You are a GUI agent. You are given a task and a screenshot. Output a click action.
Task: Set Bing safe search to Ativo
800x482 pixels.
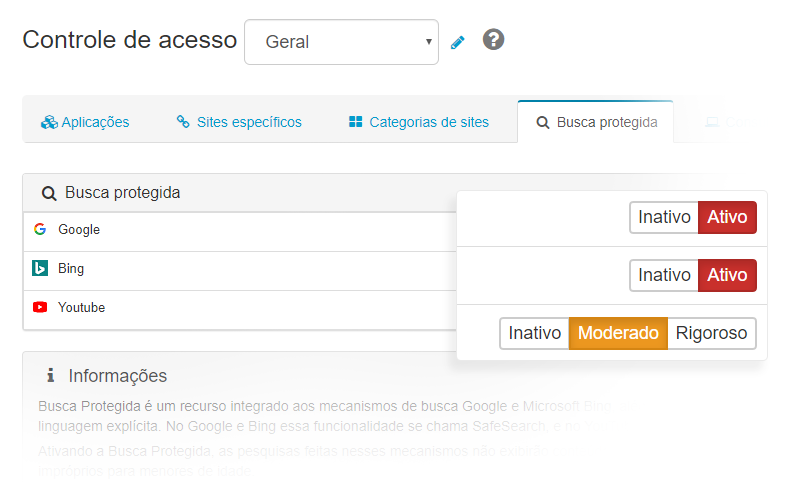(x=727, y=275)
